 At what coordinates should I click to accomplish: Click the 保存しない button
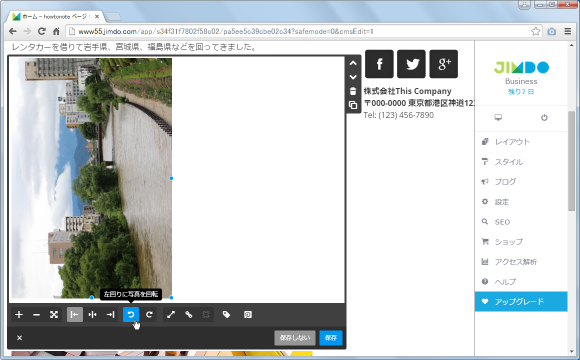295,338
